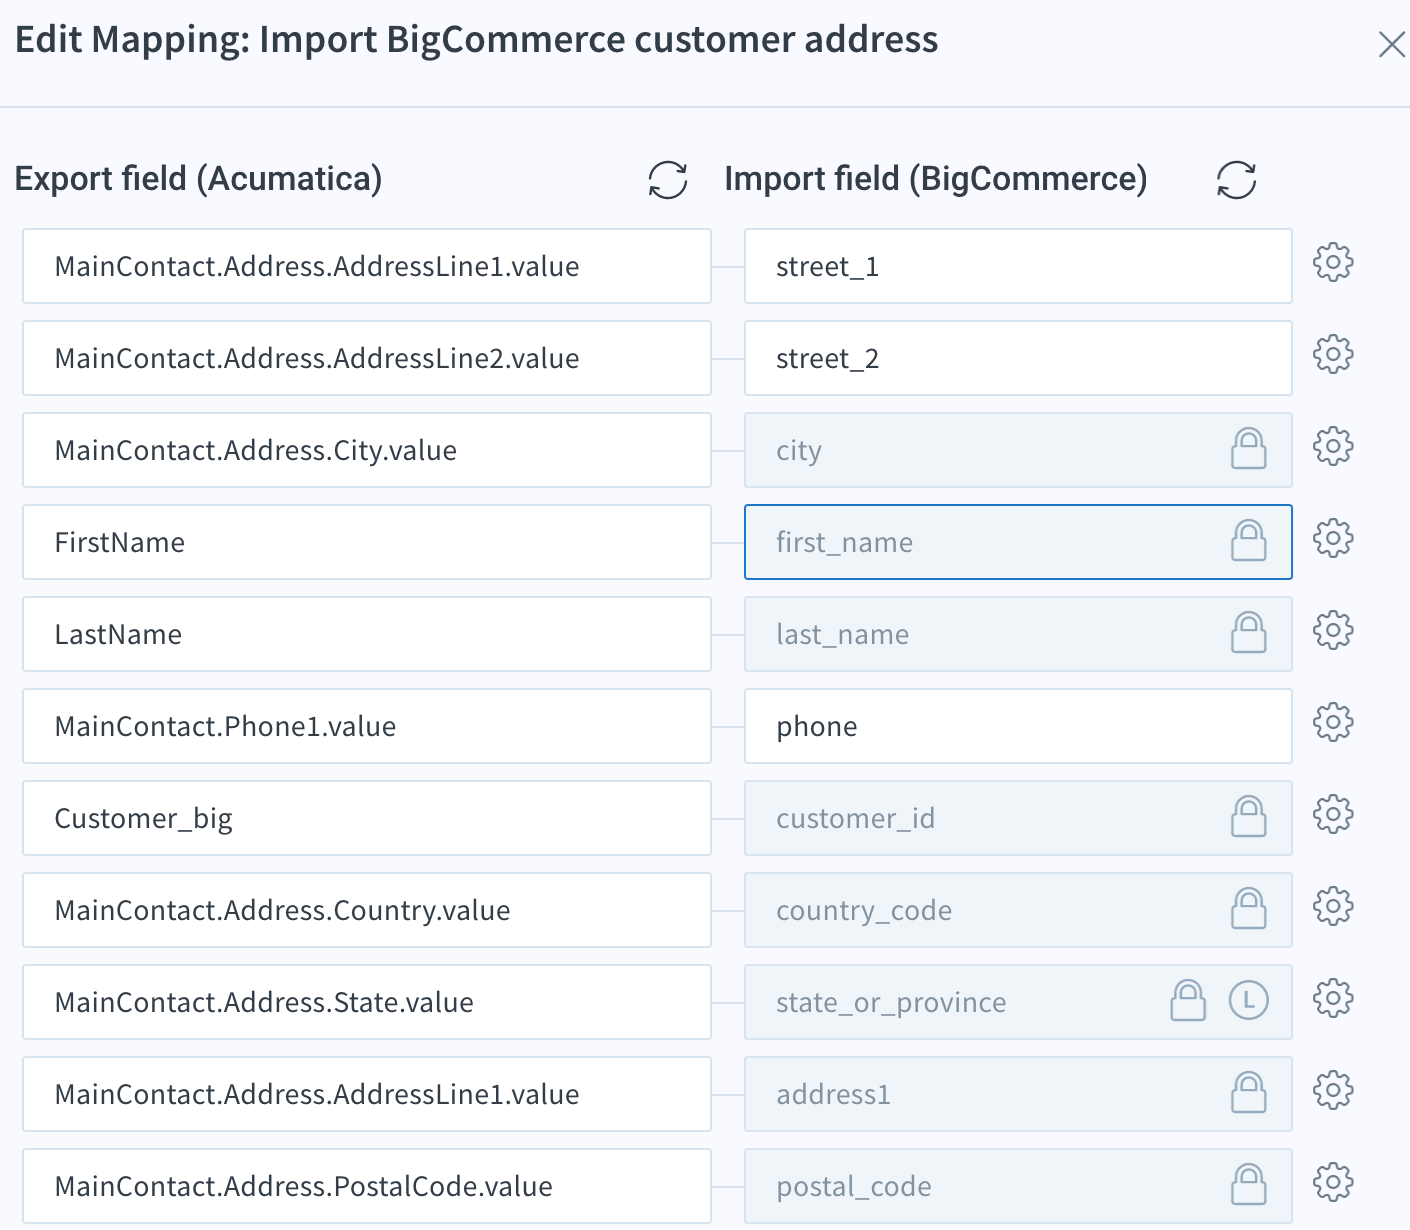
Task: Click the lock icon on first_name field
Action: [1249, 541]
